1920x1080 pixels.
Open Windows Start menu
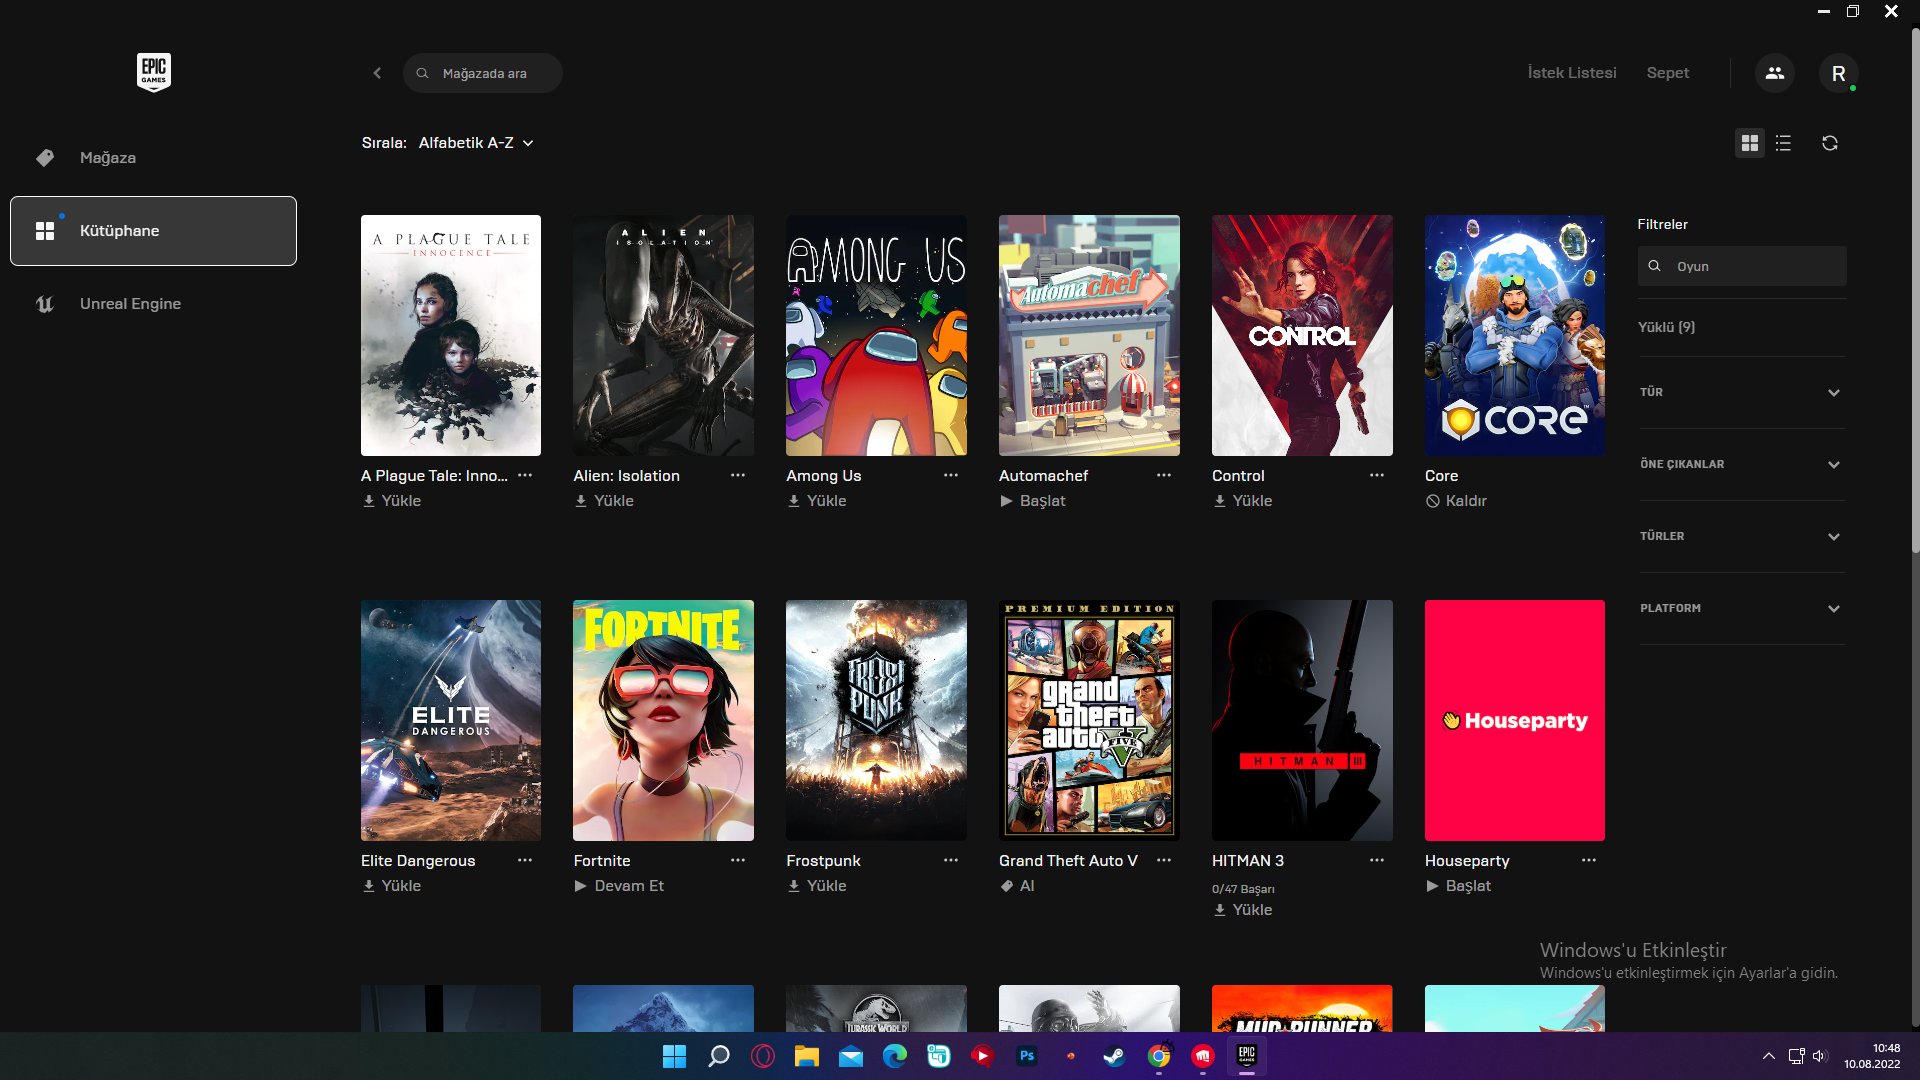675,1056
